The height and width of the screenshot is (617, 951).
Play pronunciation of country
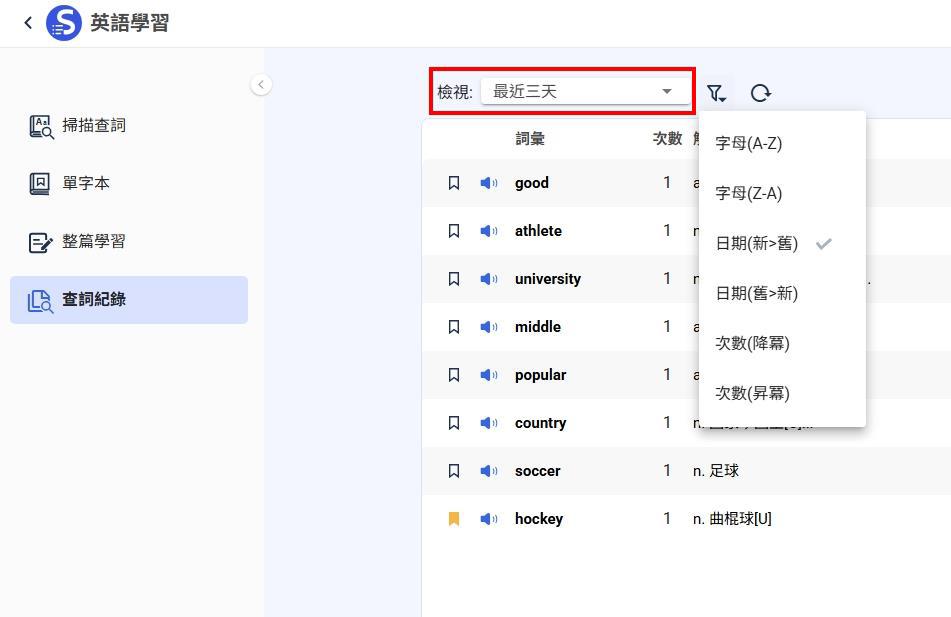(x=488, y=423)
